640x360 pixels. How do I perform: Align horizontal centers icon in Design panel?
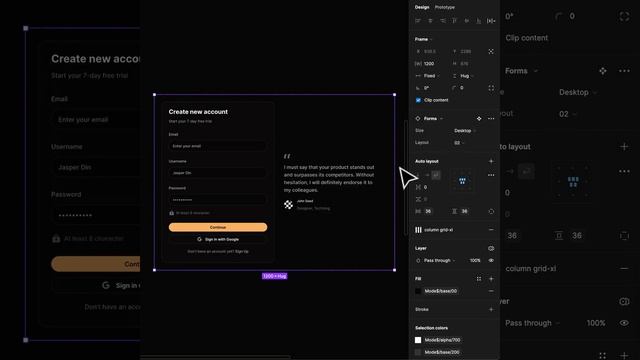[430, 21]
